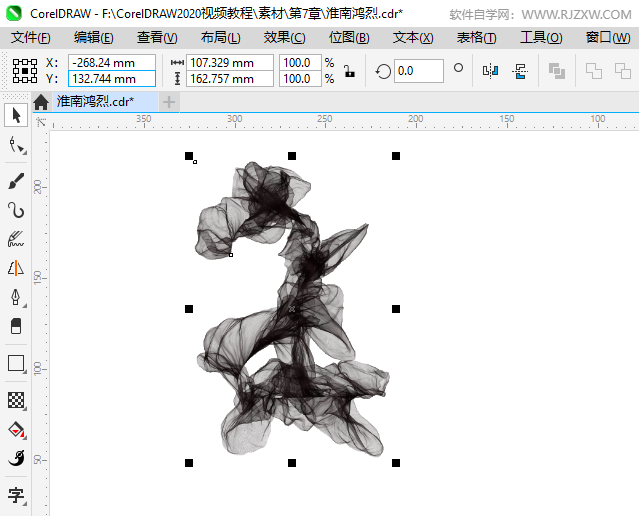This screenshot has height=516, width=639.
Task: Click the ink artwork center marker
Action: click(x=292, y=309)
